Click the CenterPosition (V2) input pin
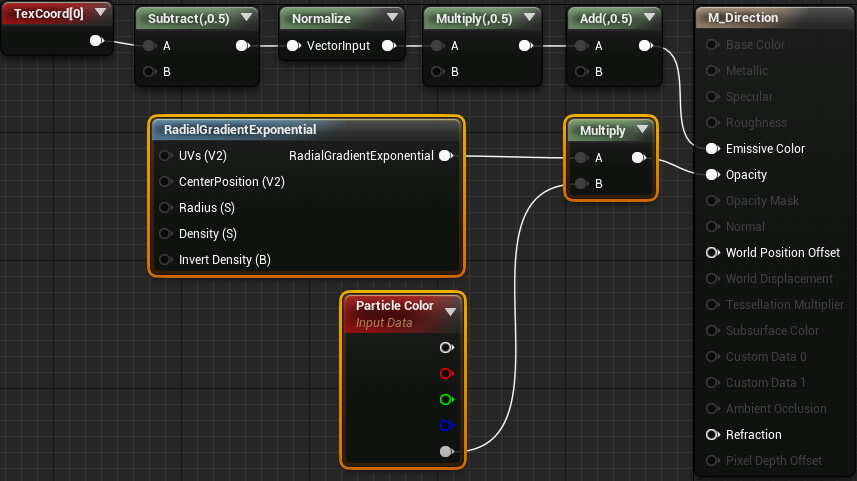This screenshot has width=857, height=481. click(165, 181)
